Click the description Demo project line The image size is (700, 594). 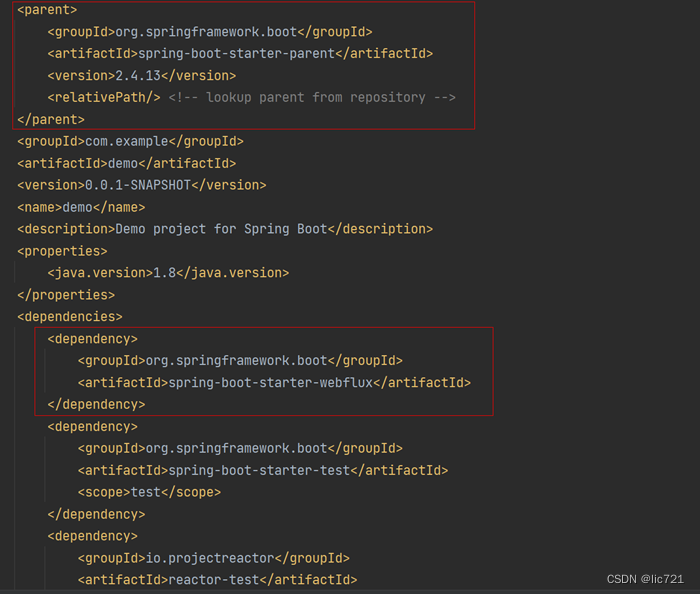tap(225, 229)
